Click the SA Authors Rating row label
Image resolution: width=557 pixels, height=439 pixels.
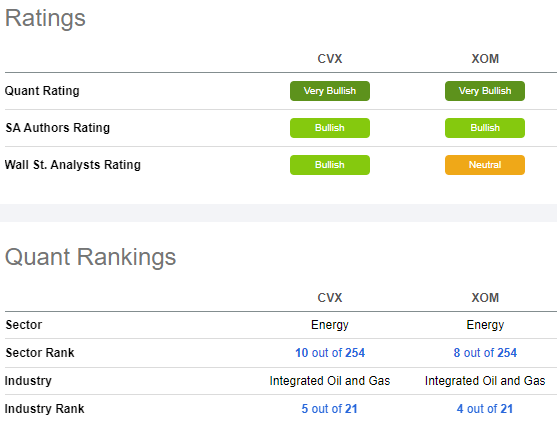click(x=58, y=128)
